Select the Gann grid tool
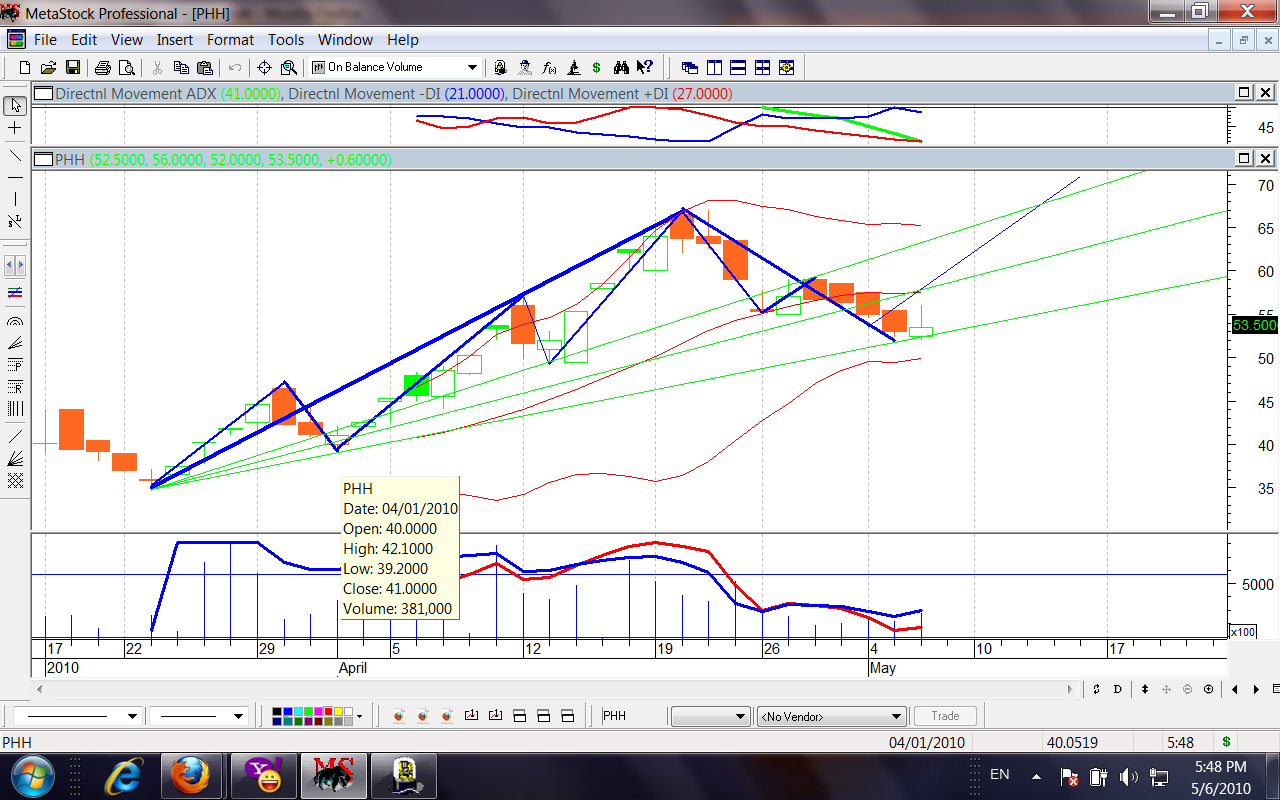Screen dimensions: 1280x800 pos(15,480)
